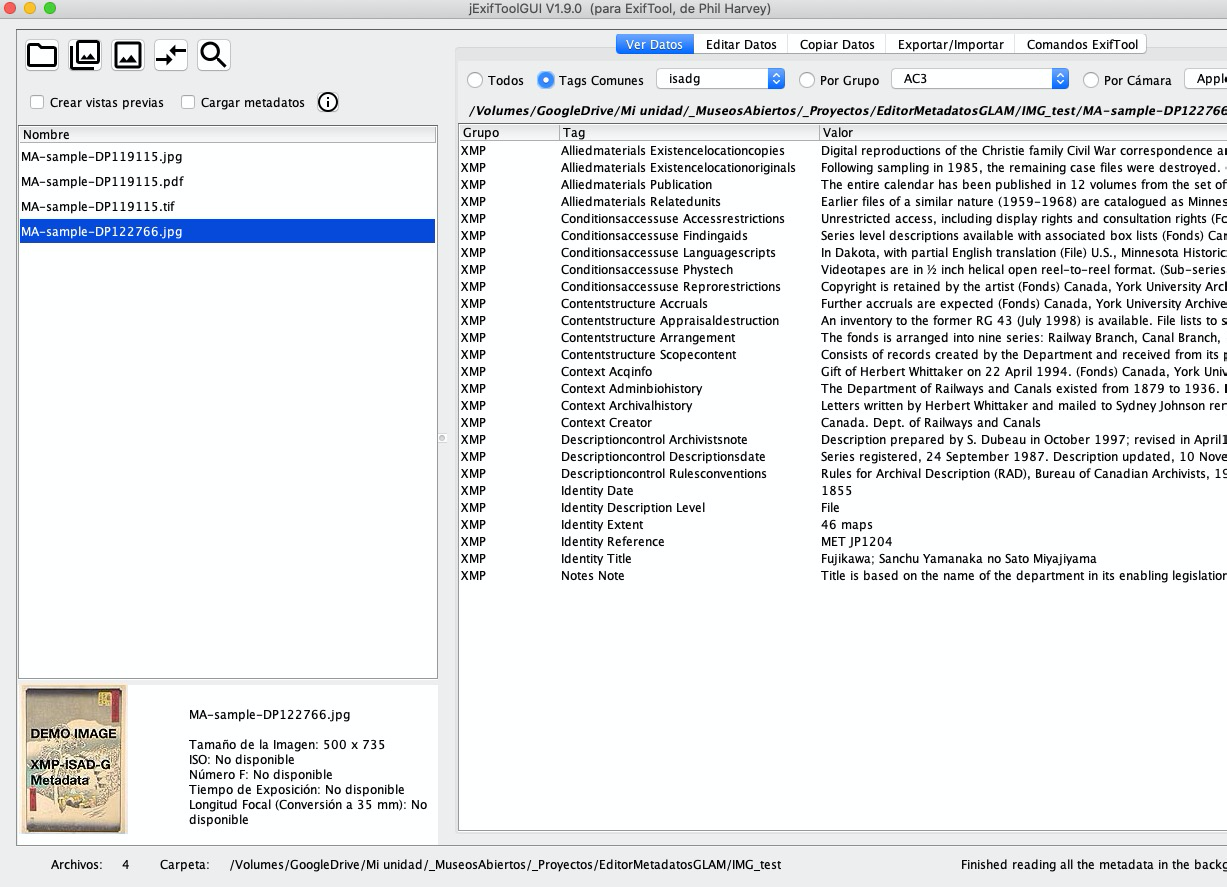Screen dimensions: 1227x887
Task: Open the Exportar/Importar tab
Action: coord(950,44)
